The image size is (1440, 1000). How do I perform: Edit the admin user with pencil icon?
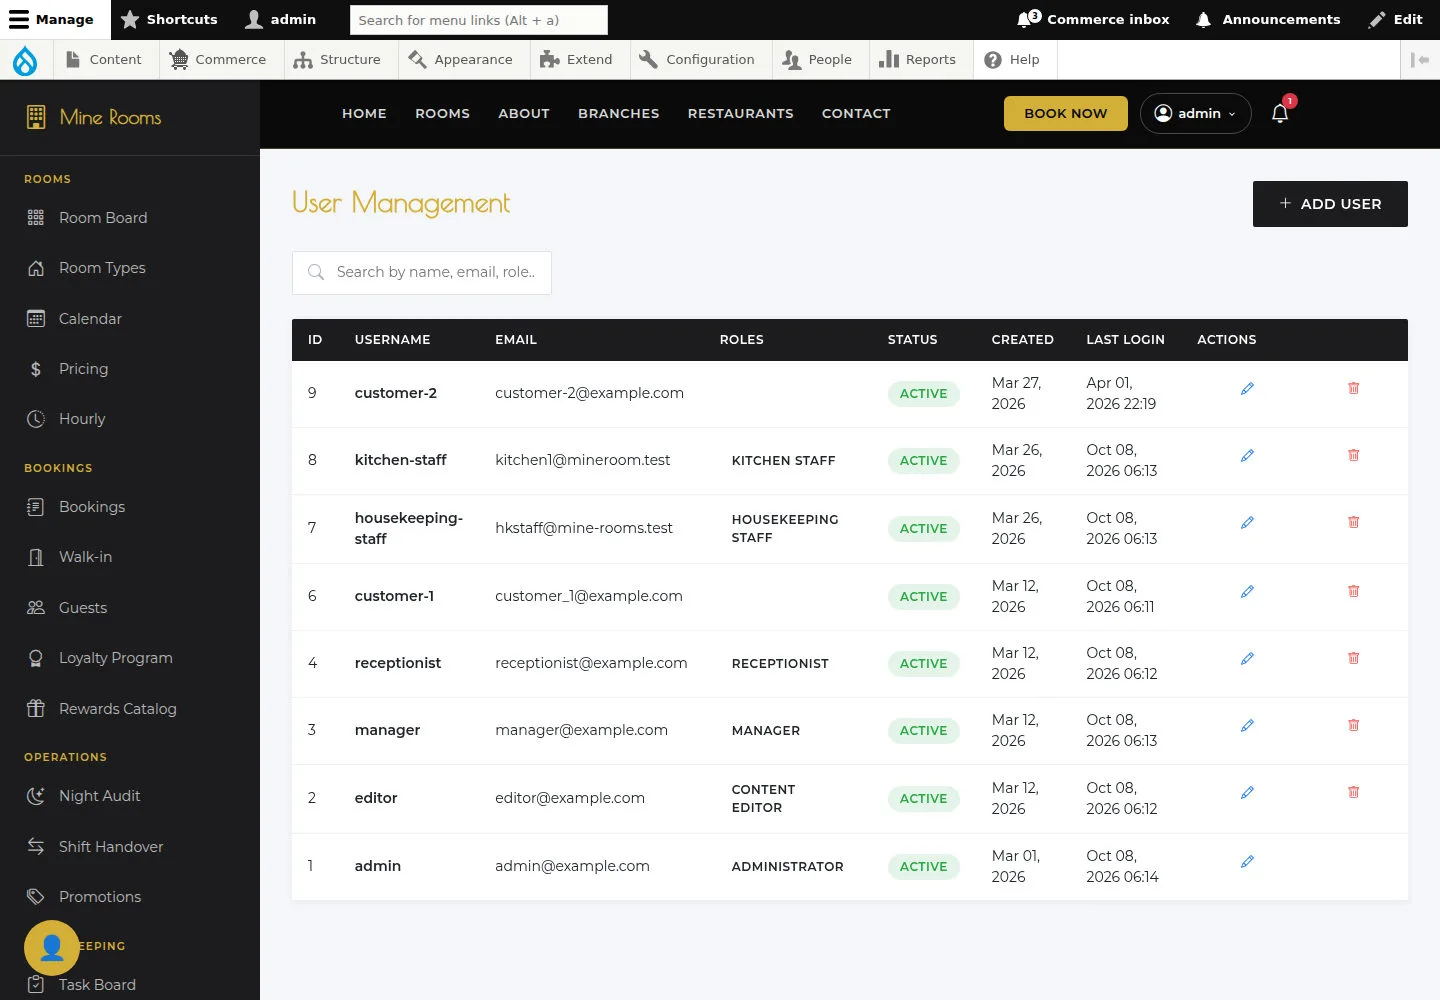tap(1247, 861)
